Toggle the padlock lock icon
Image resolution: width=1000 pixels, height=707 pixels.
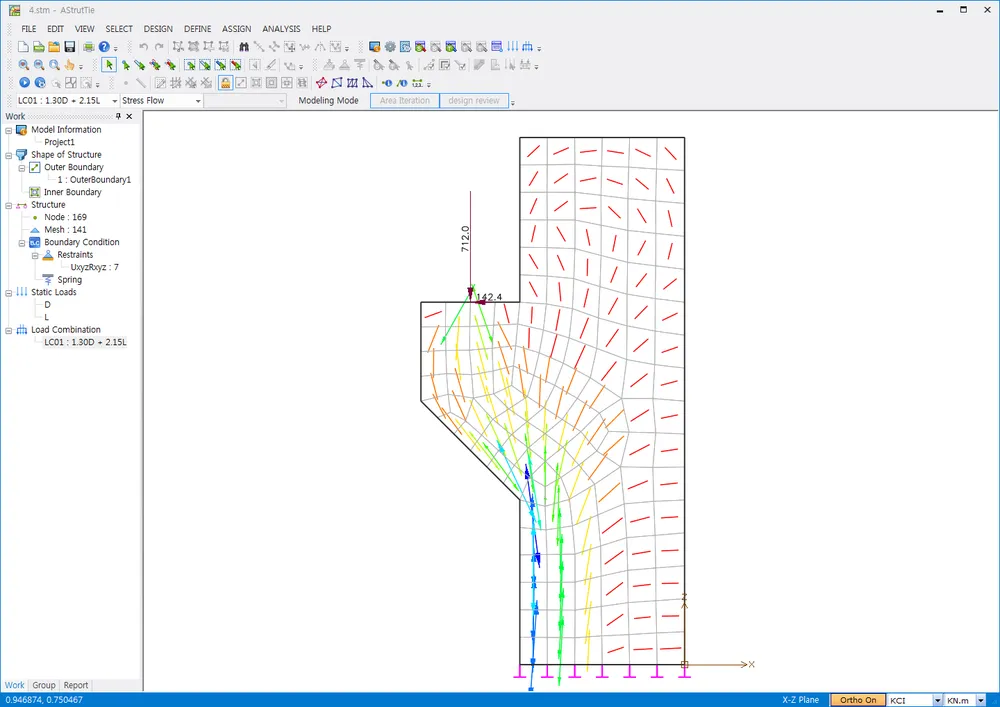[225, 83]
